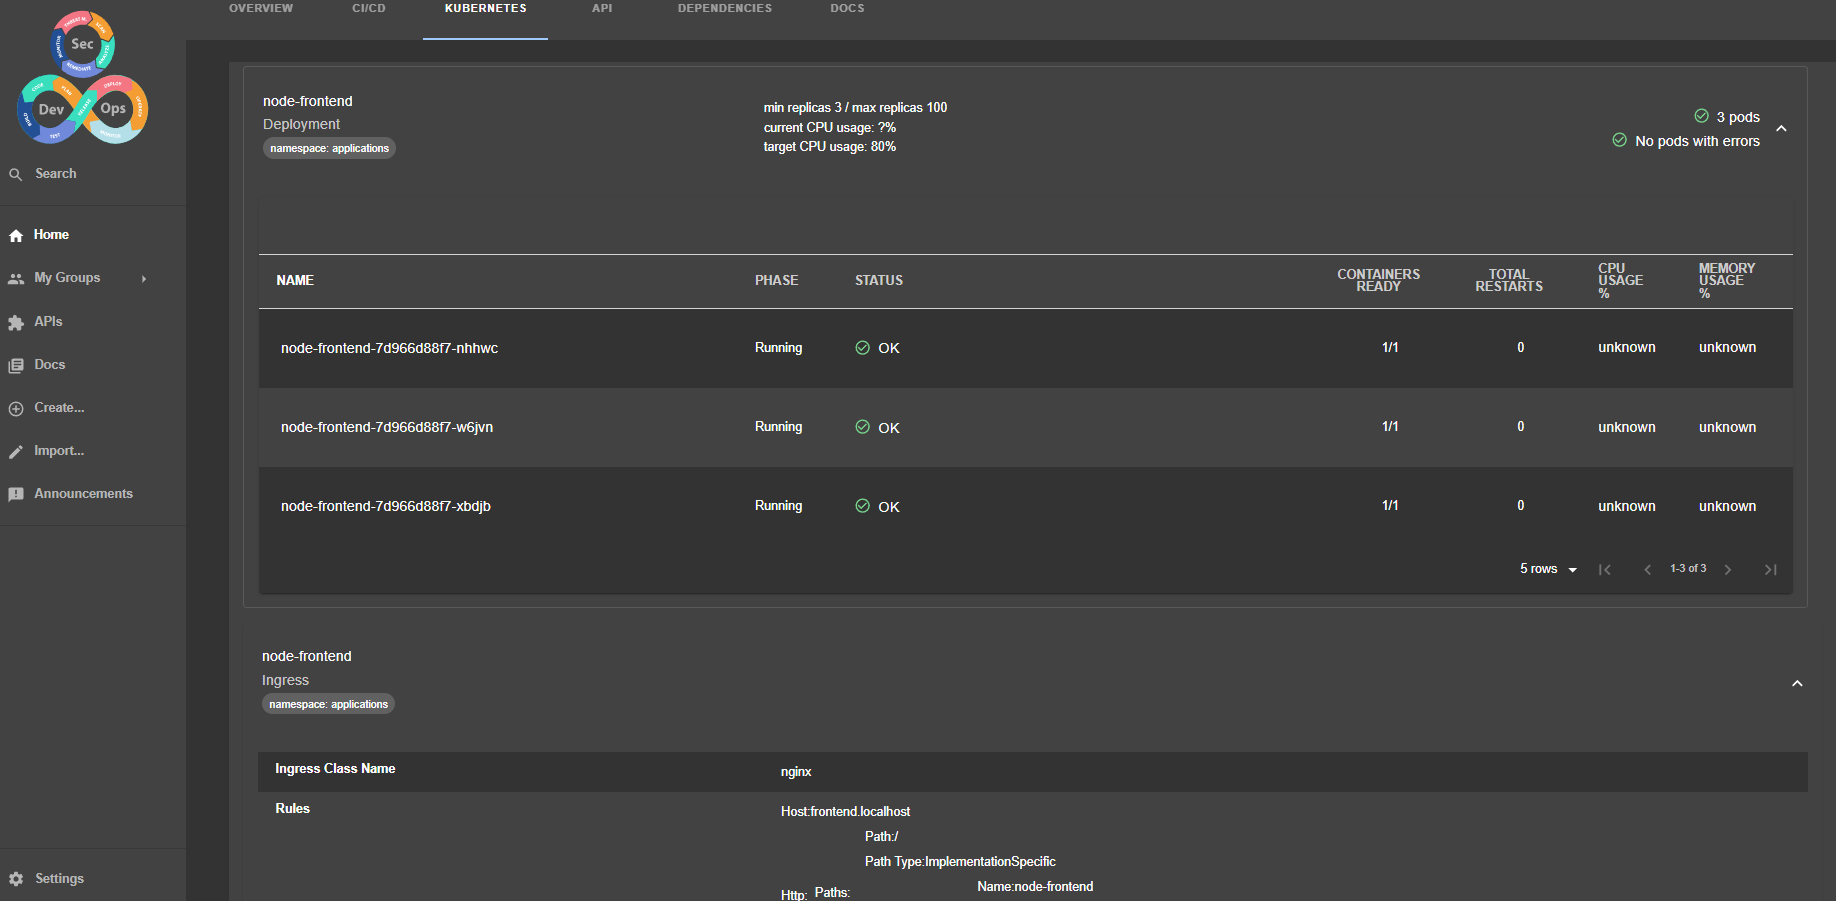
Task: Open pod node-frontend-7d966d88f7-nhhwc details
Action: [x=389, y=348]
